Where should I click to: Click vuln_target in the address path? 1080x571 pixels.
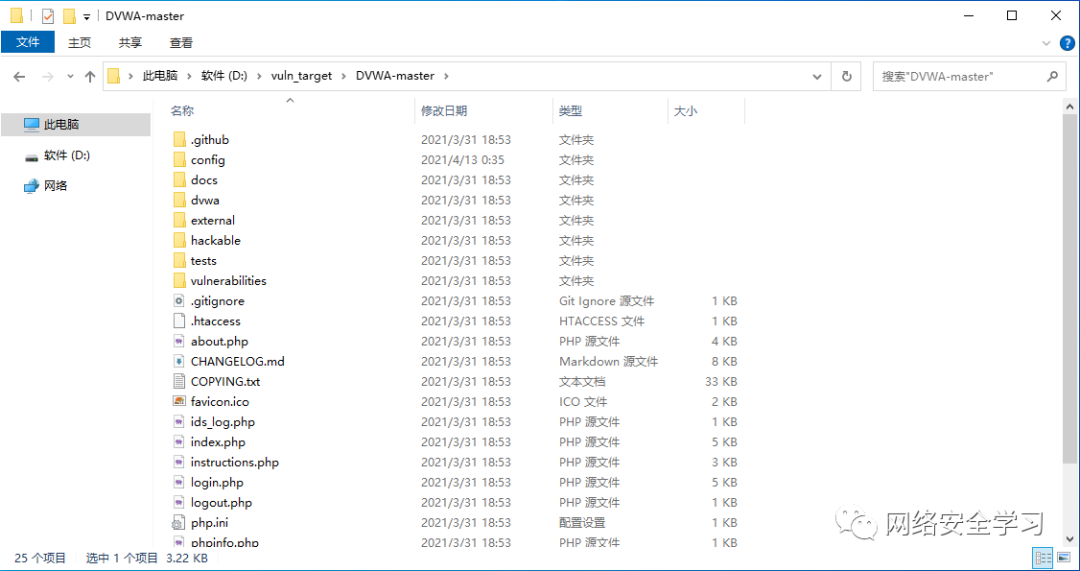(x=302, y=76)
